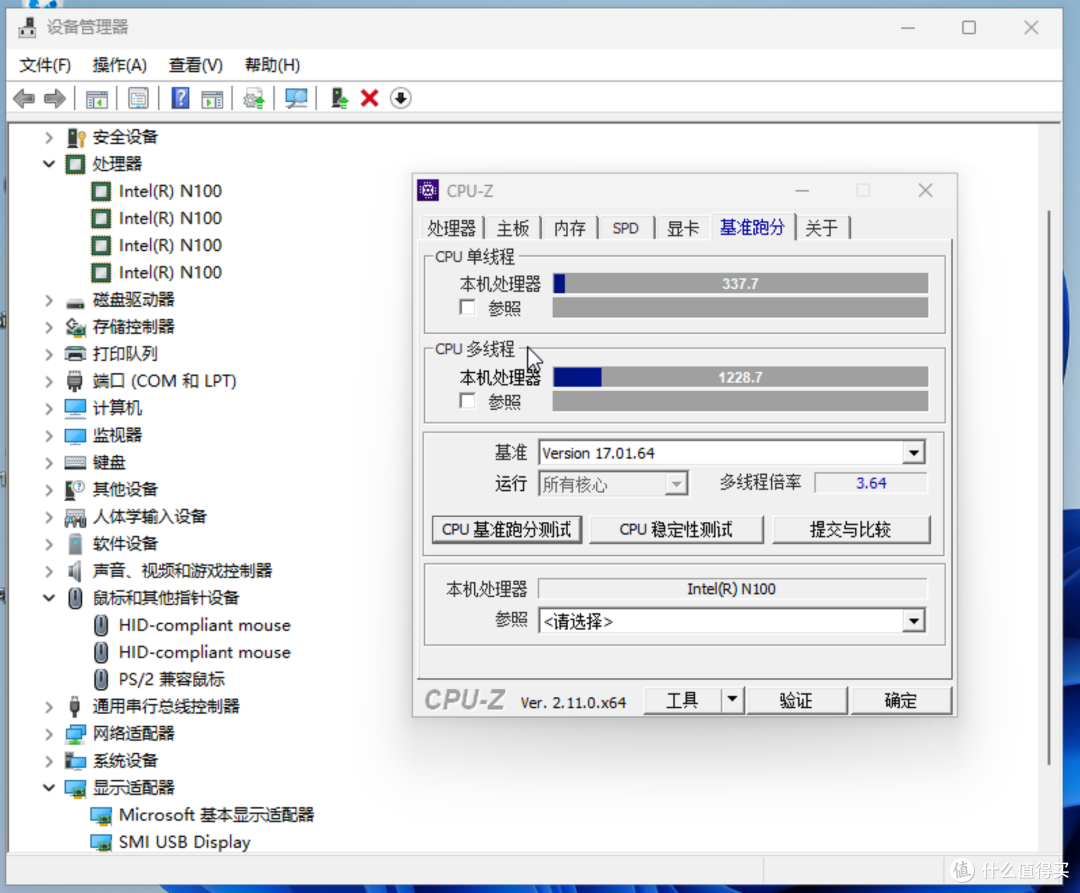Enable the 参照 checkbox under CPU 多线程
1080x893 pixels.
[x=468, y=401]
